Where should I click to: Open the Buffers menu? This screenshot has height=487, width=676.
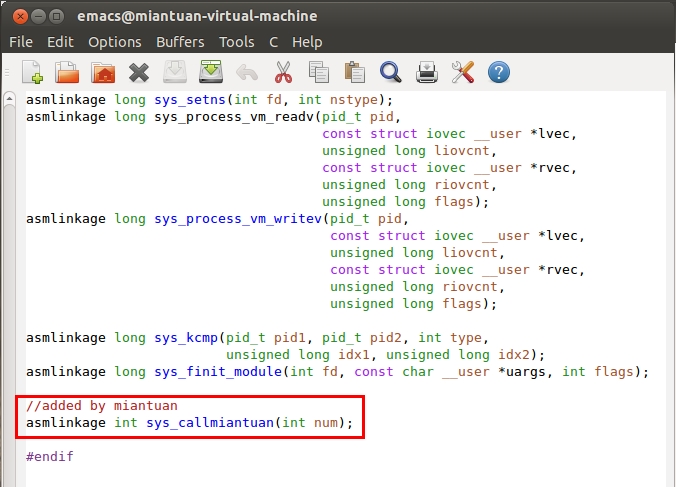[x=180, y=42]
